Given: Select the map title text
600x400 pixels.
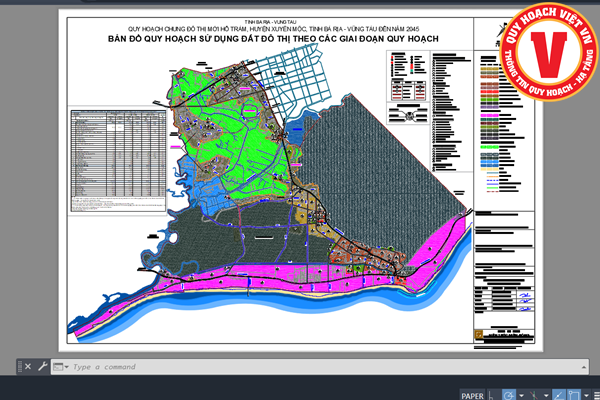Looking at the screenshot, I should pyautogui.click(x=274, y=39).
